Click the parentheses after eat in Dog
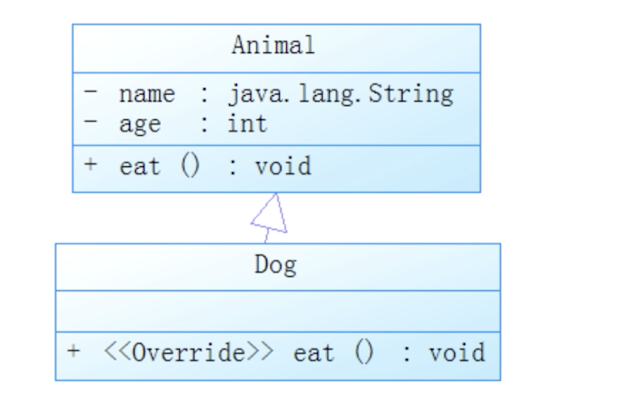The image size is (640, 409). [x=364, y=353]
